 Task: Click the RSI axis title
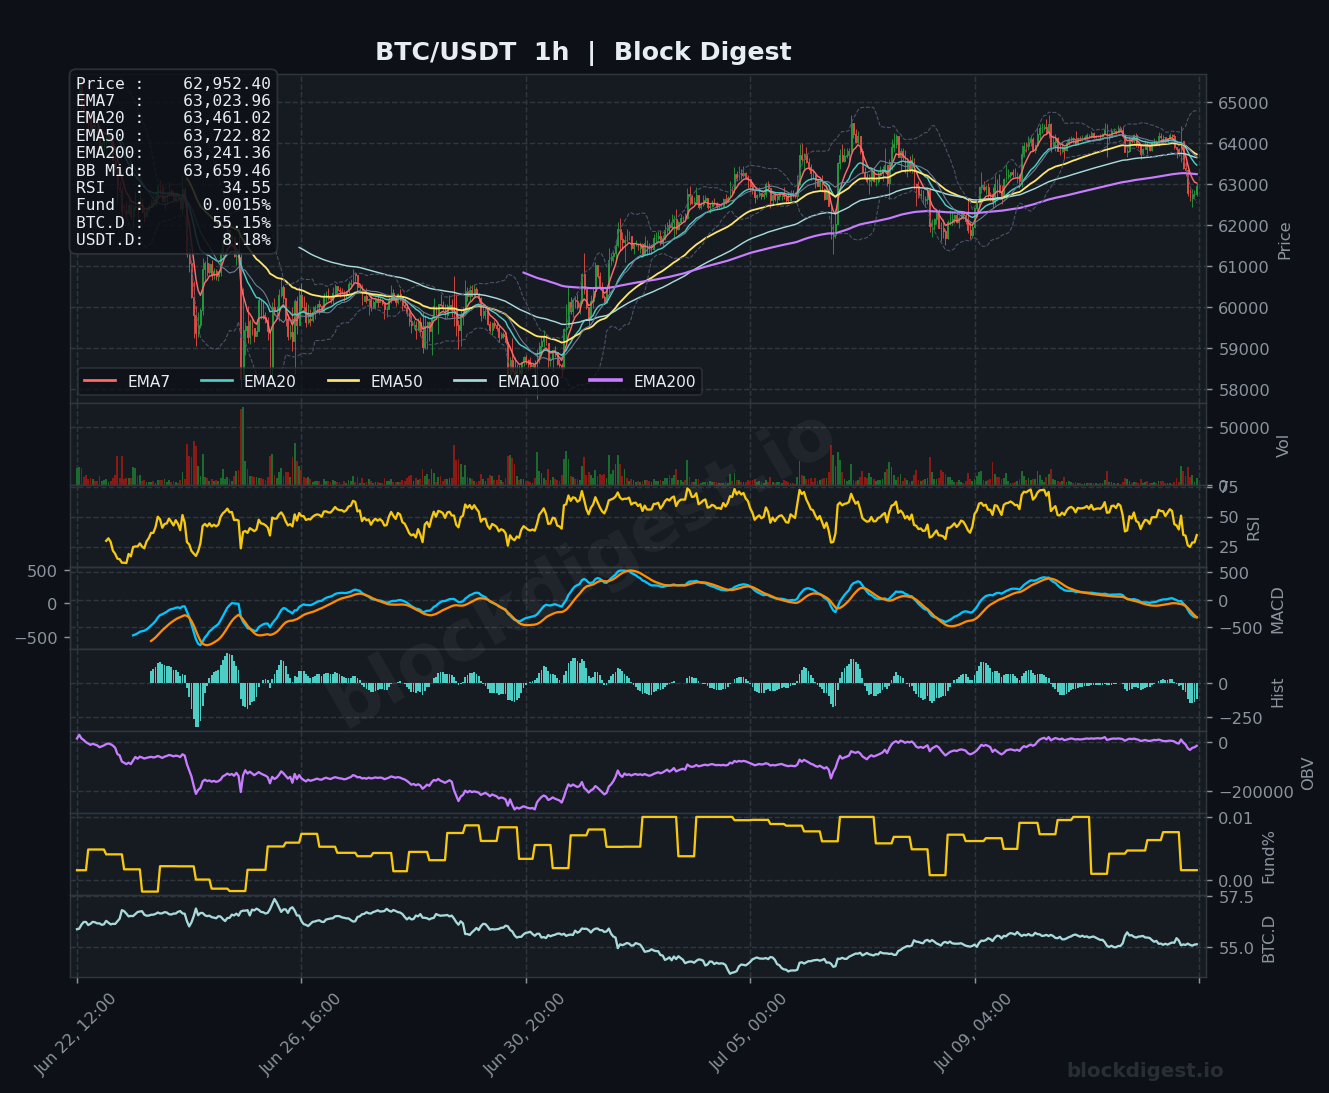(1254, 528)
